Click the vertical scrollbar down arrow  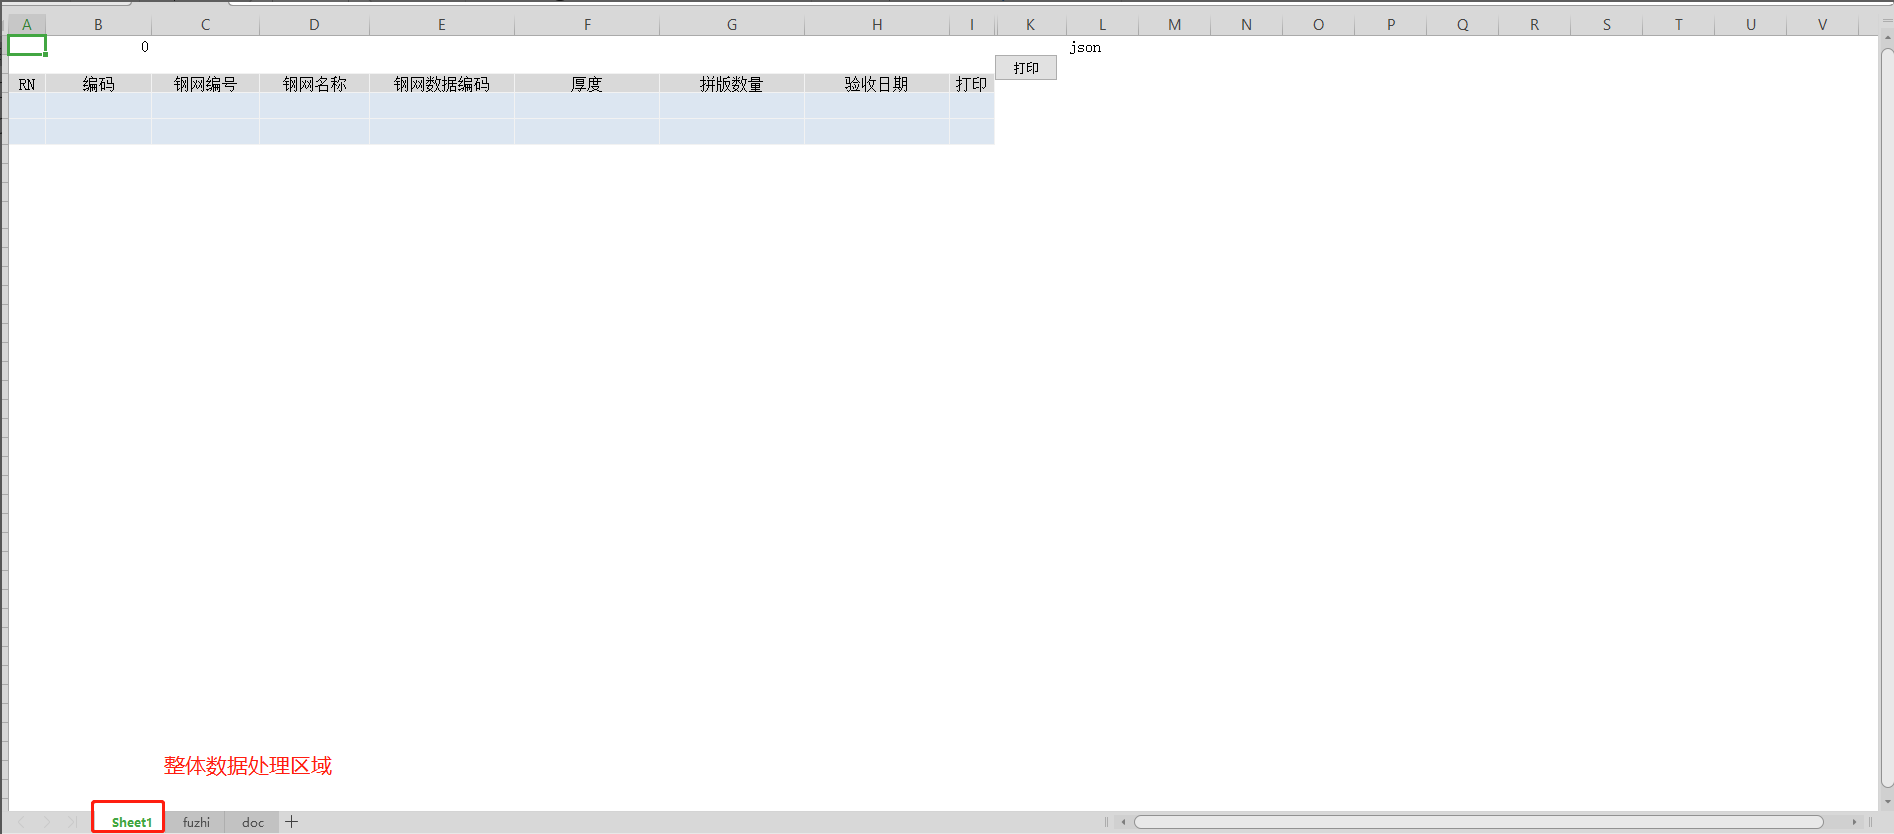pyautogui.click(x=1886, y=801)
